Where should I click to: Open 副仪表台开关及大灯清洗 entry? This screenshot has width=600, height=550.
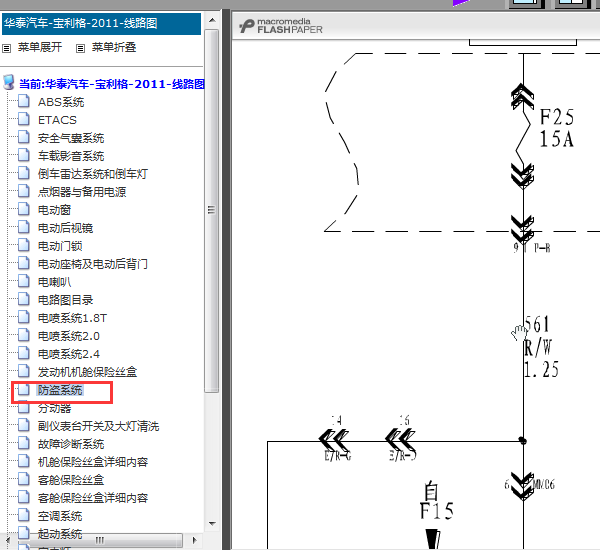(98, 426)
